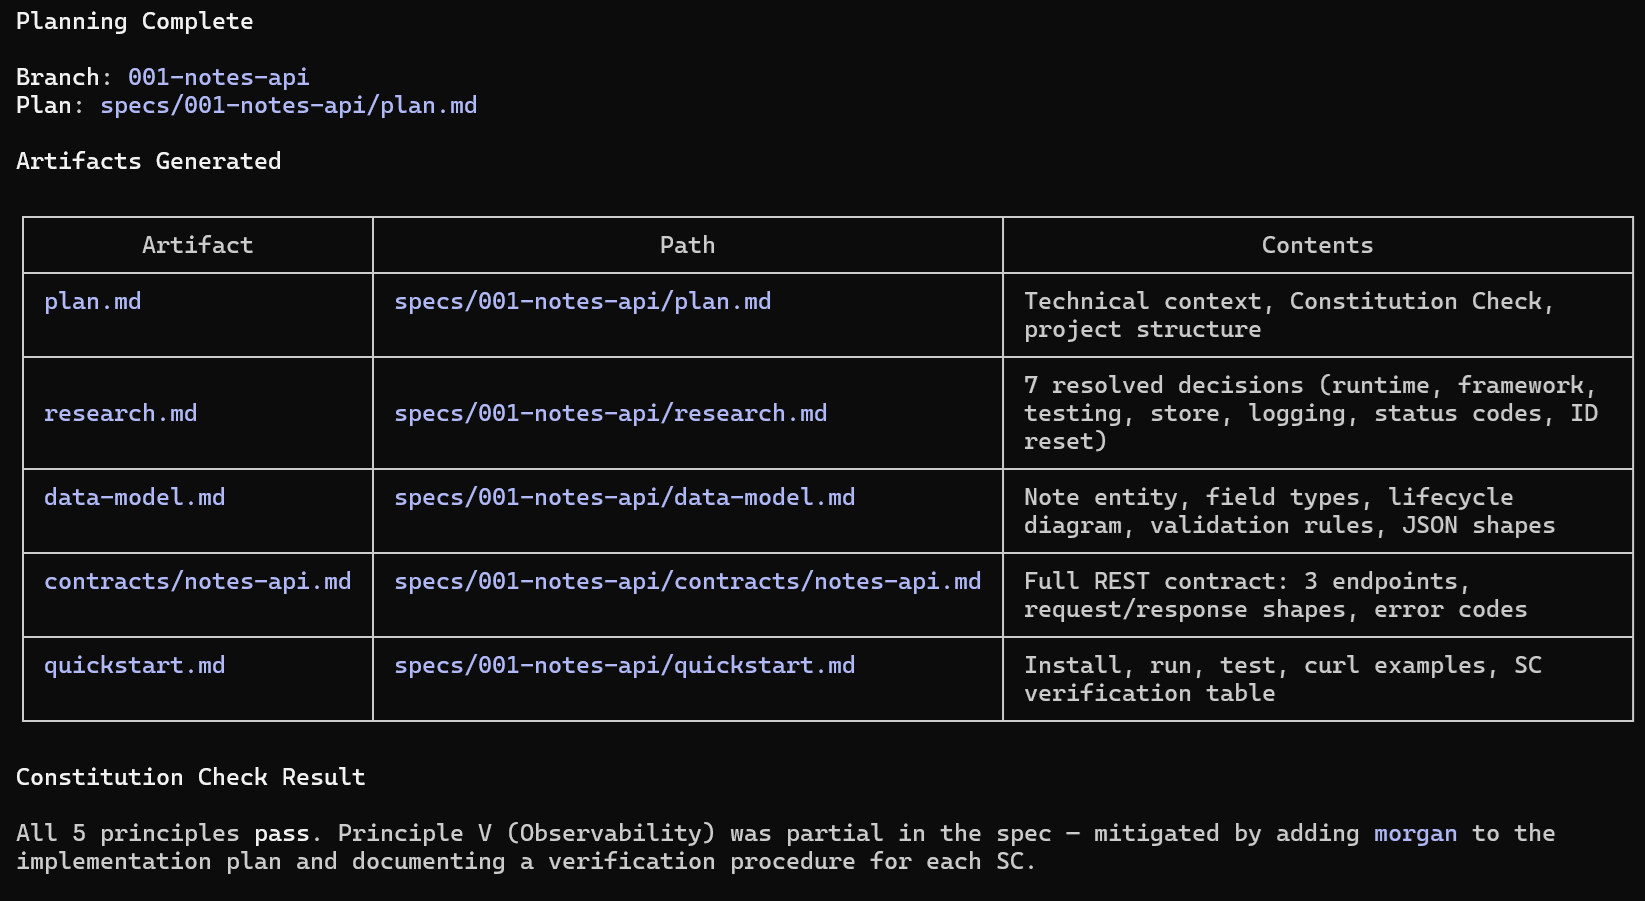This screenshot has width=1645, height=901.
Task: Open specs/001-notes-api/plan.md in Path column
Action: 582,301
